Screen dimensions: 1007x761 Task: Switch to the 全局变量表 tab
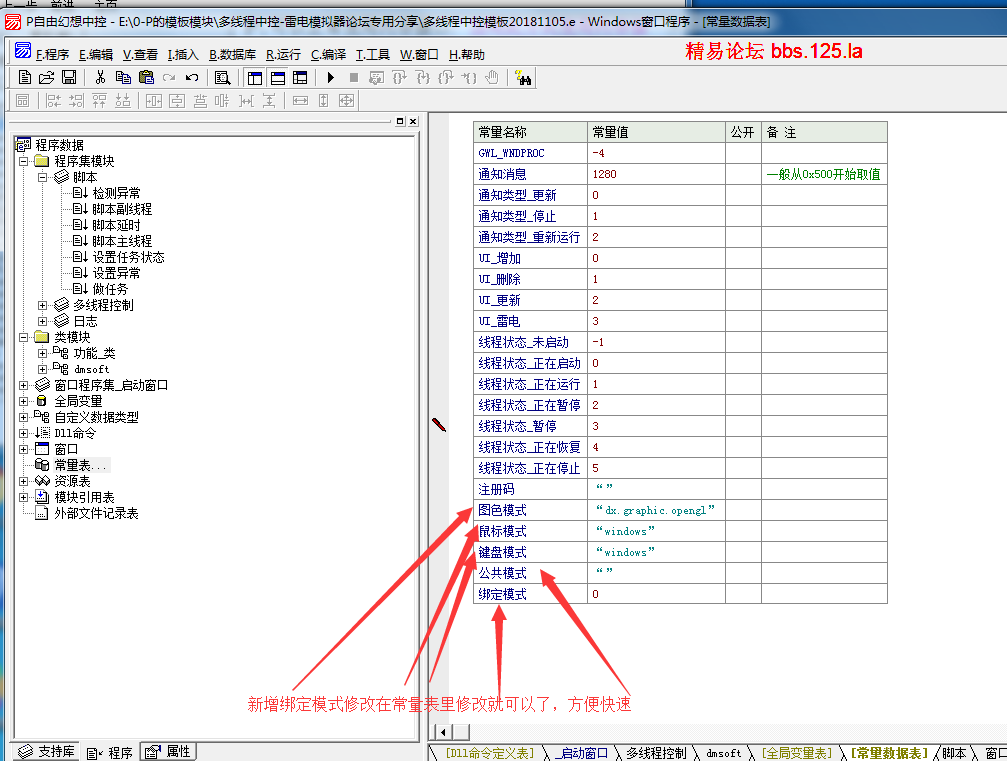click(796, 753)
